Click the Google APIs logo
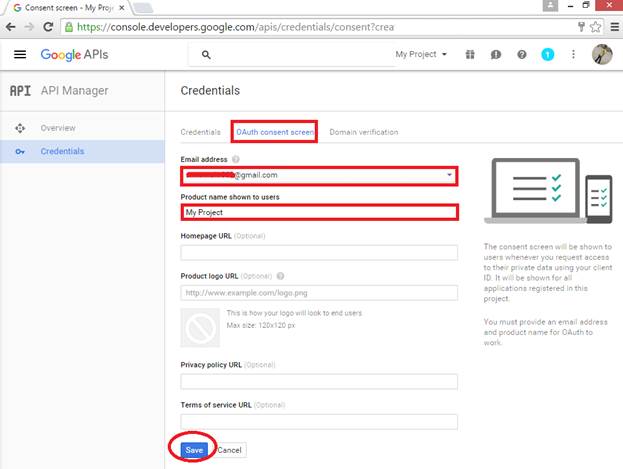Screen dimensions: 623x469 (74, 54)
